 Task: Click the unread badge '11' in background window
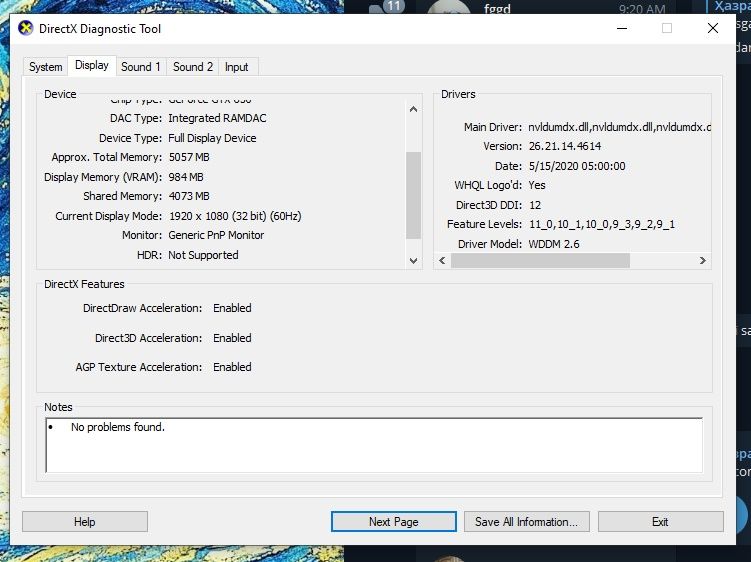click(x=394, y=6)
